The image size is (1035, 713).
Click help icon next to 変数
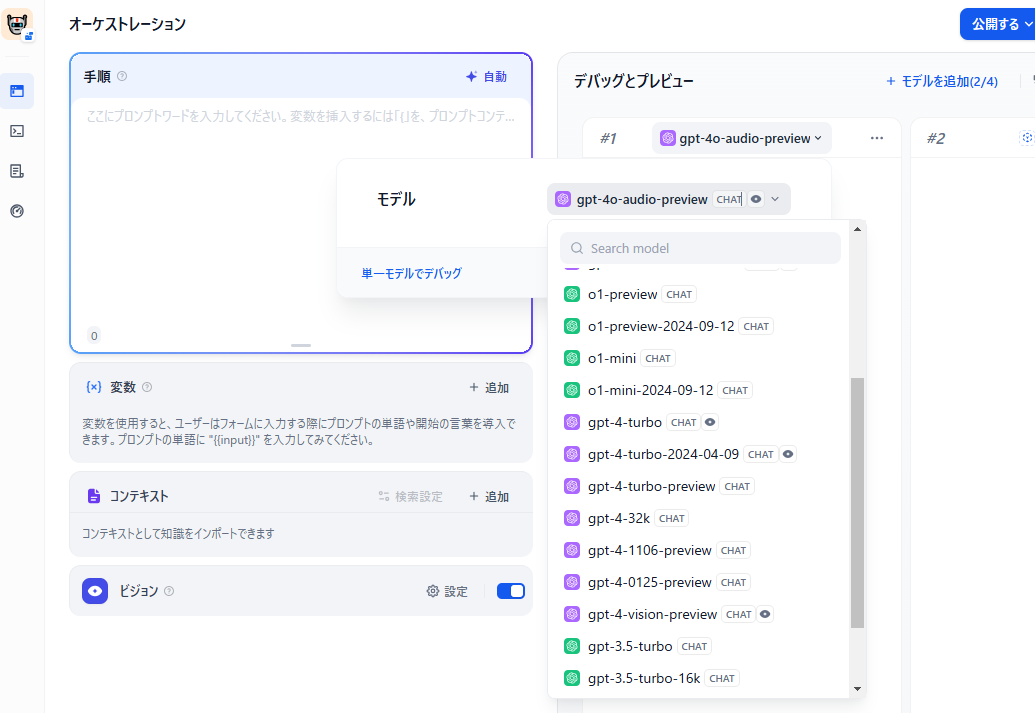point(147,388)
